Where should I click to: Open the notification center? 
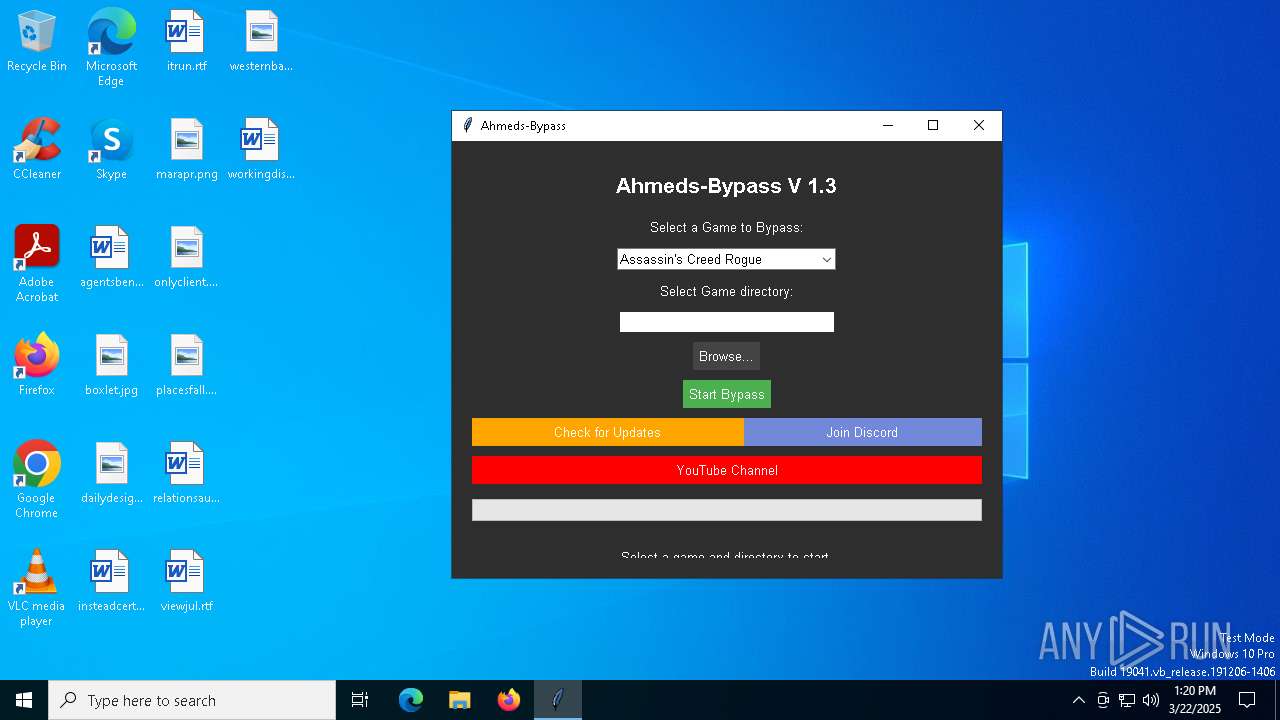click(x=1247, y=700)
